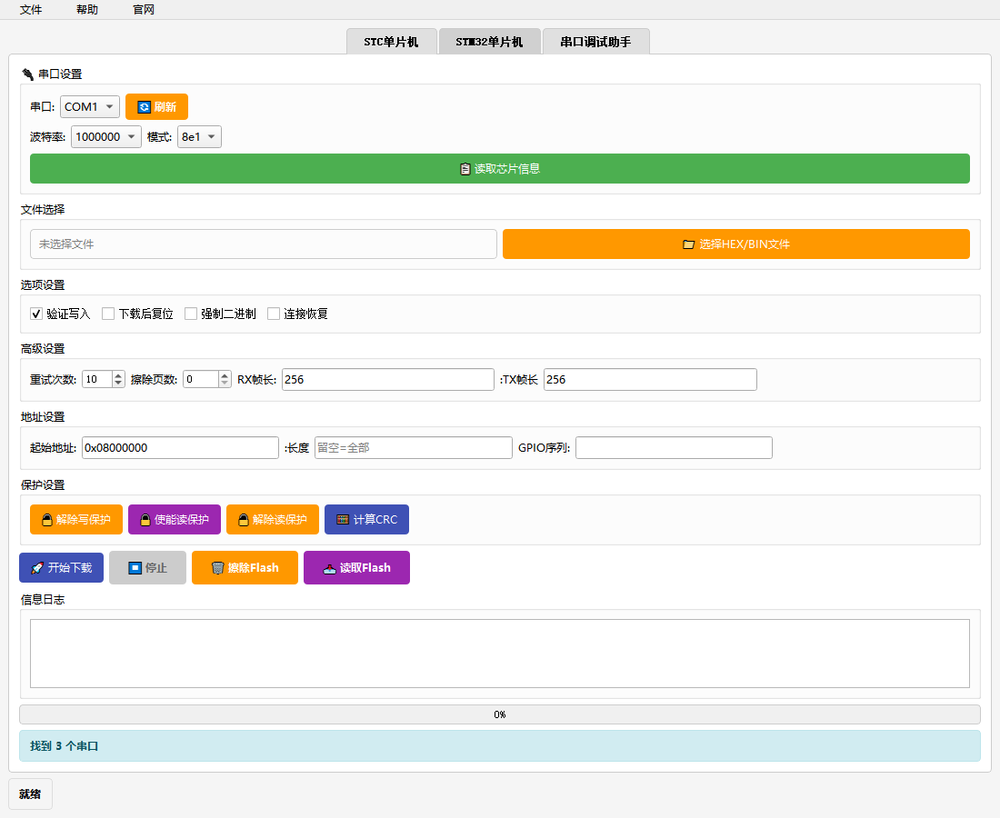This screenshot has height=818, width=1000.
Task: Click the calculator icon on 计算CRC
Action: [343, 520]
